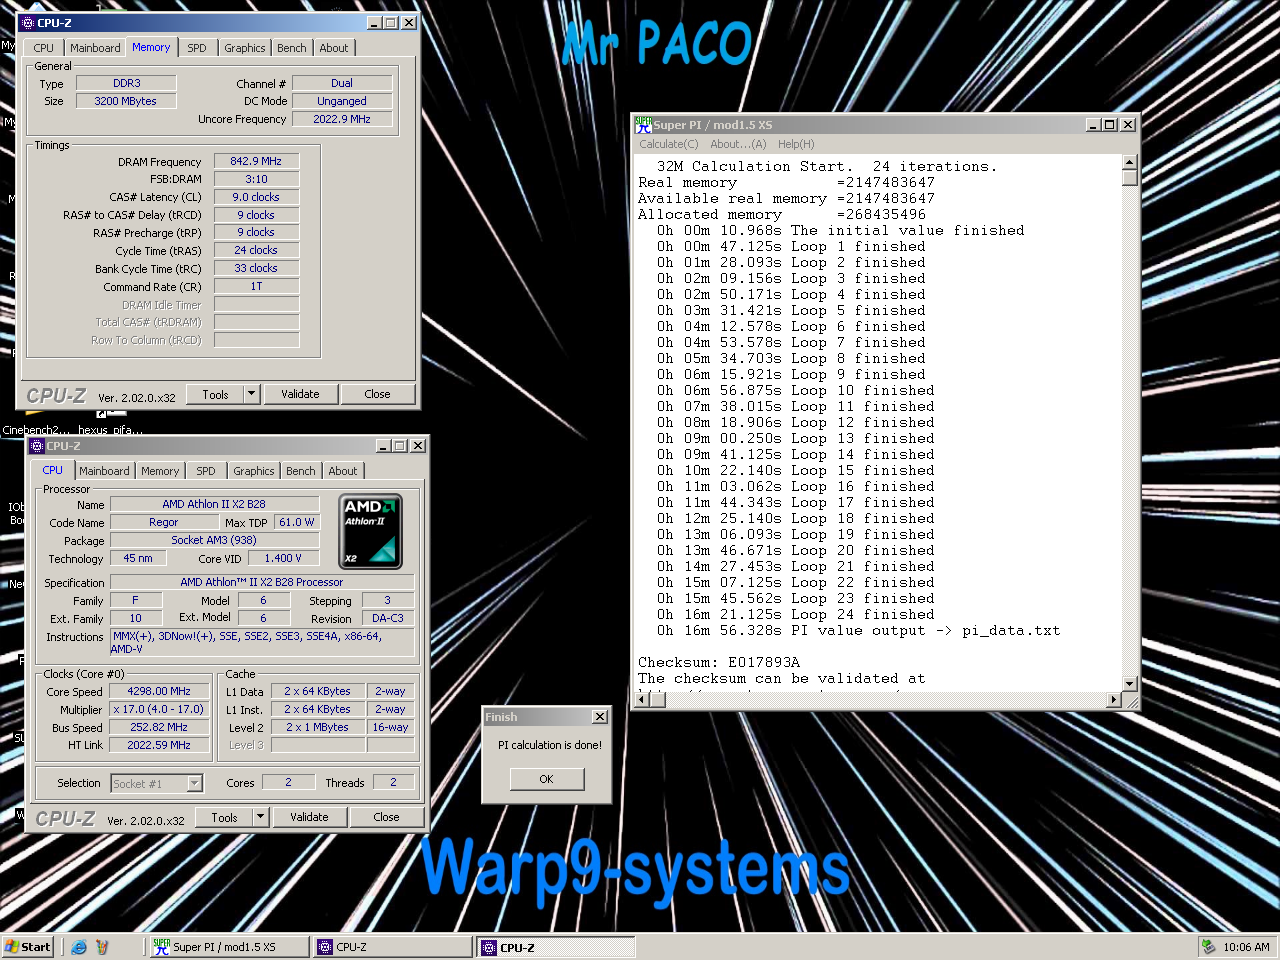Open SPD tab in top CPU-Z window
This screenshot has height=960, width=1280.
197,48
